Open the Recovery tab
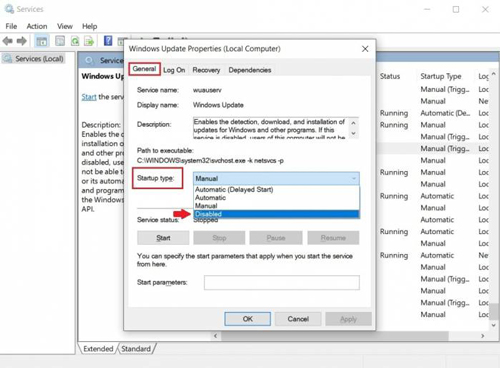500x368 pixels. click(x=206, y=70)
